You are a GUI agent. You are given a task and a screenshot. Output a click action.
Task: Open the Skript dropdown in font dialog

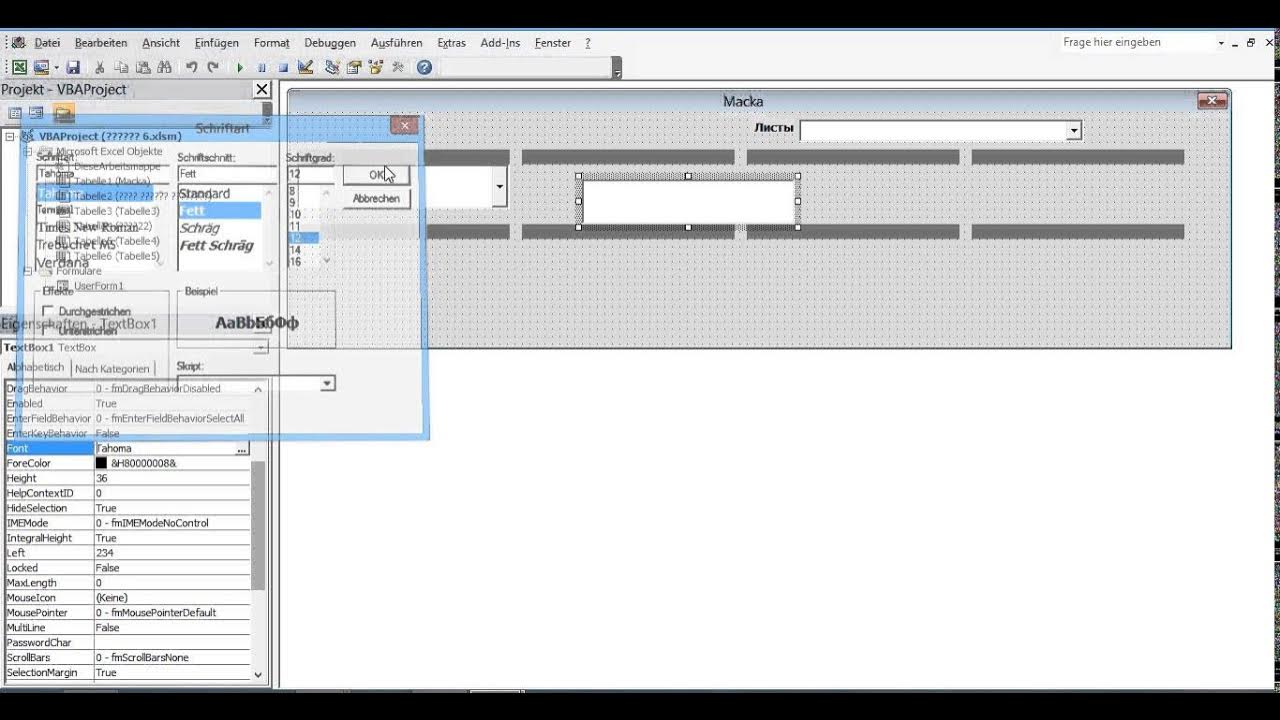coord(327,384)
